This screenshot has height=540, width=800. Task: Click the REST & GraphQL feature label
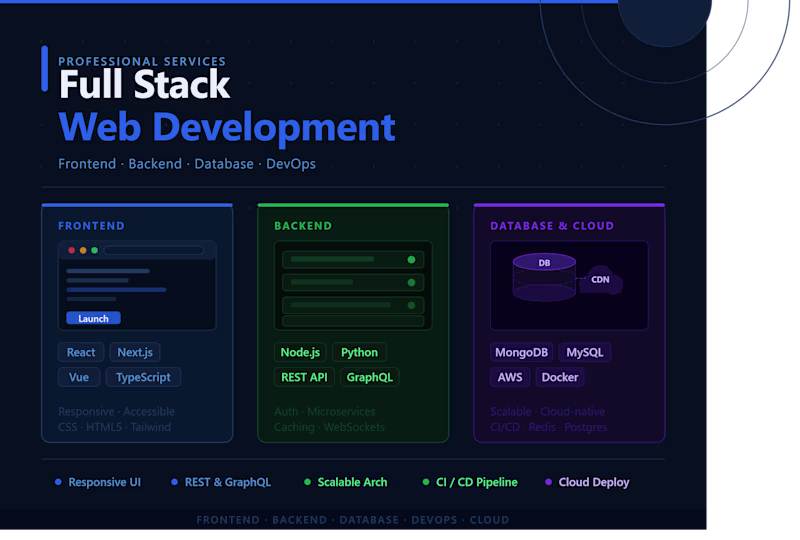pos(228,482)
